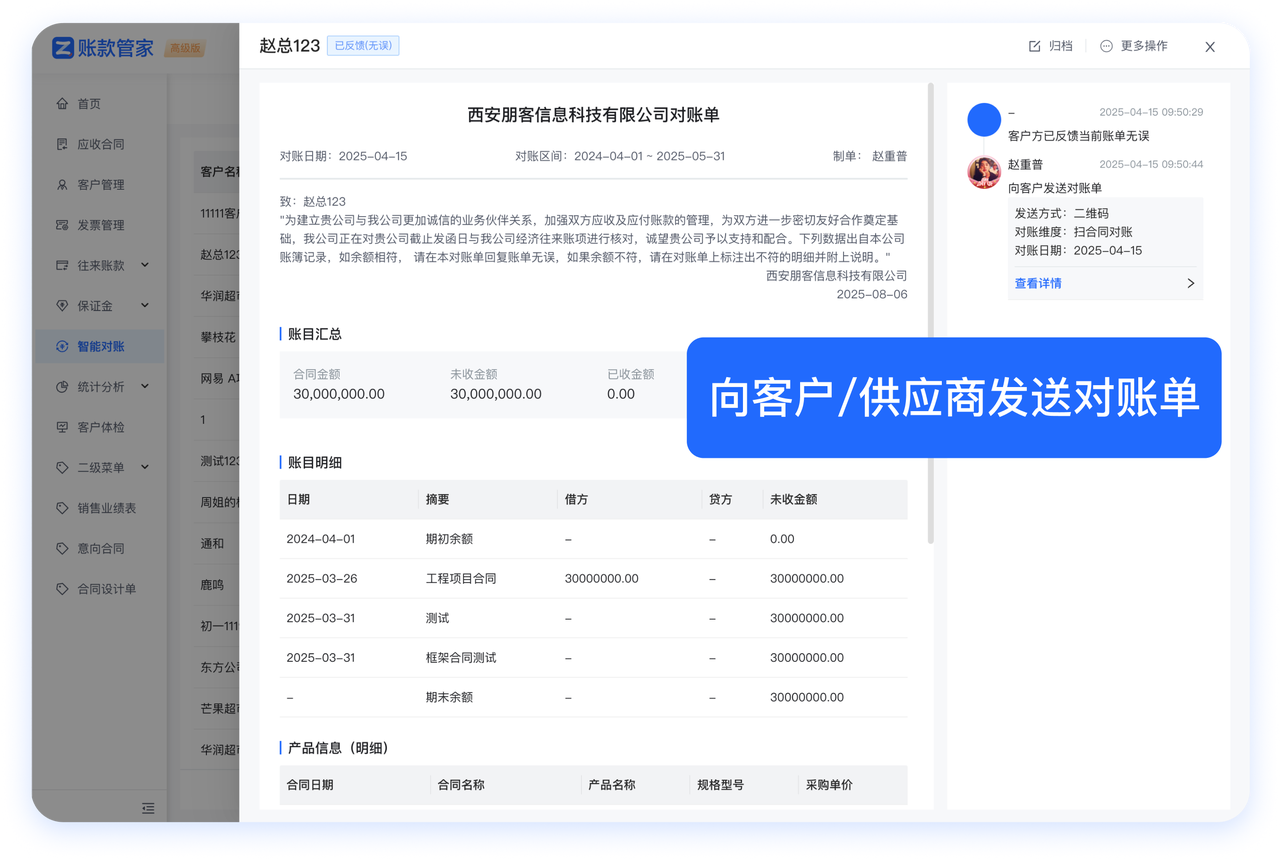This screenshot has width=1280, height=860.
Task: Click the 应收合同 sidebar icon
Action: (62, 144)
